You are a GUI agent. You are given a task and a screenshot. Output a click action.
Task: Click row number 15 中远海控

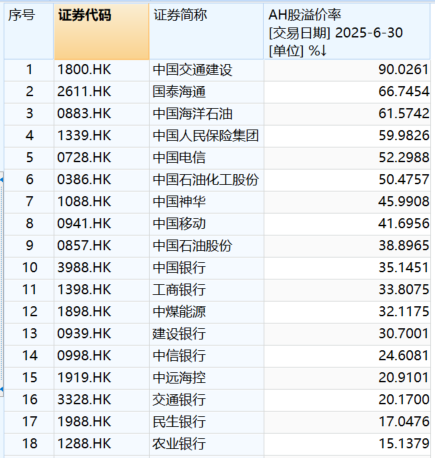point(29,378)
